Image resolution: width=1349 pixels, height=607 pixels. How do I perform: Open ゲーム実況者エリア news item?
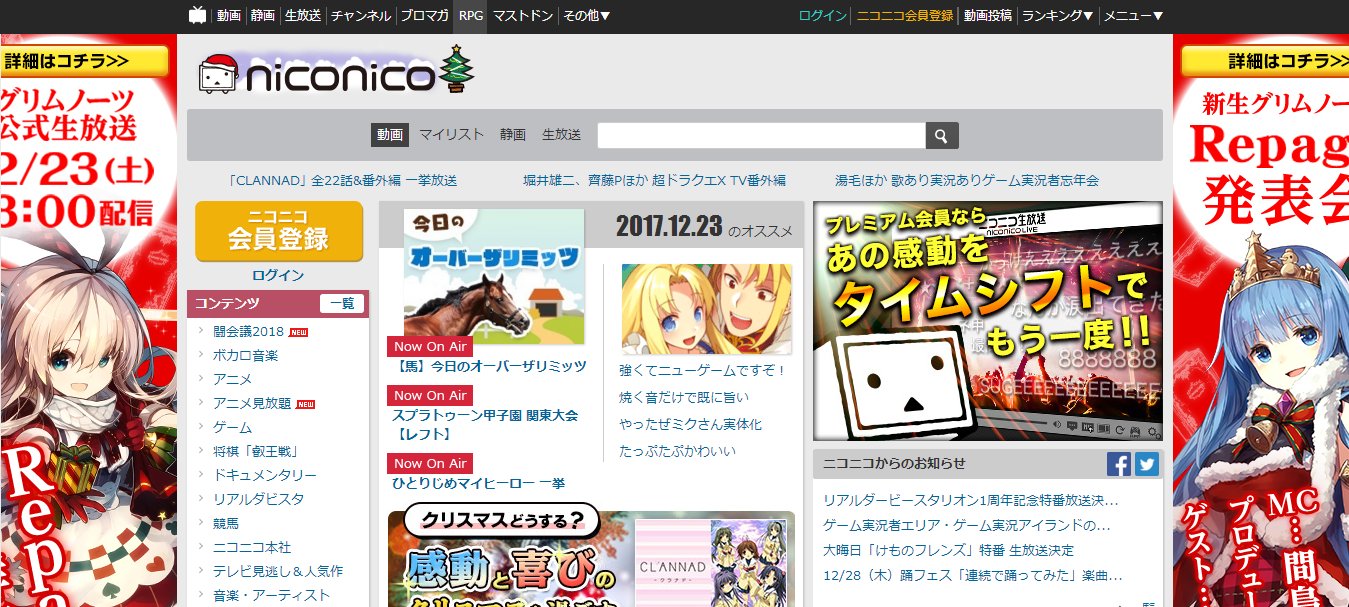tap(966, 524)
